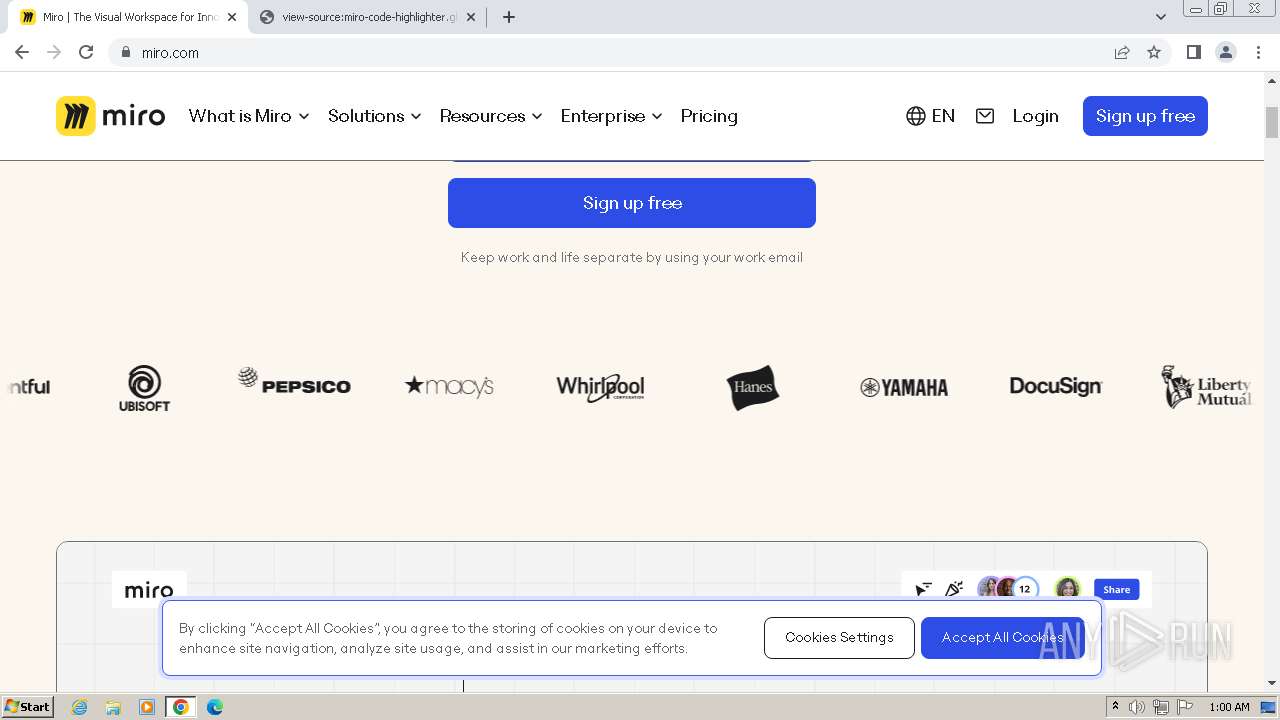1280x720 pixels.
Task: Click the Login link
Action: (1035, 116)
